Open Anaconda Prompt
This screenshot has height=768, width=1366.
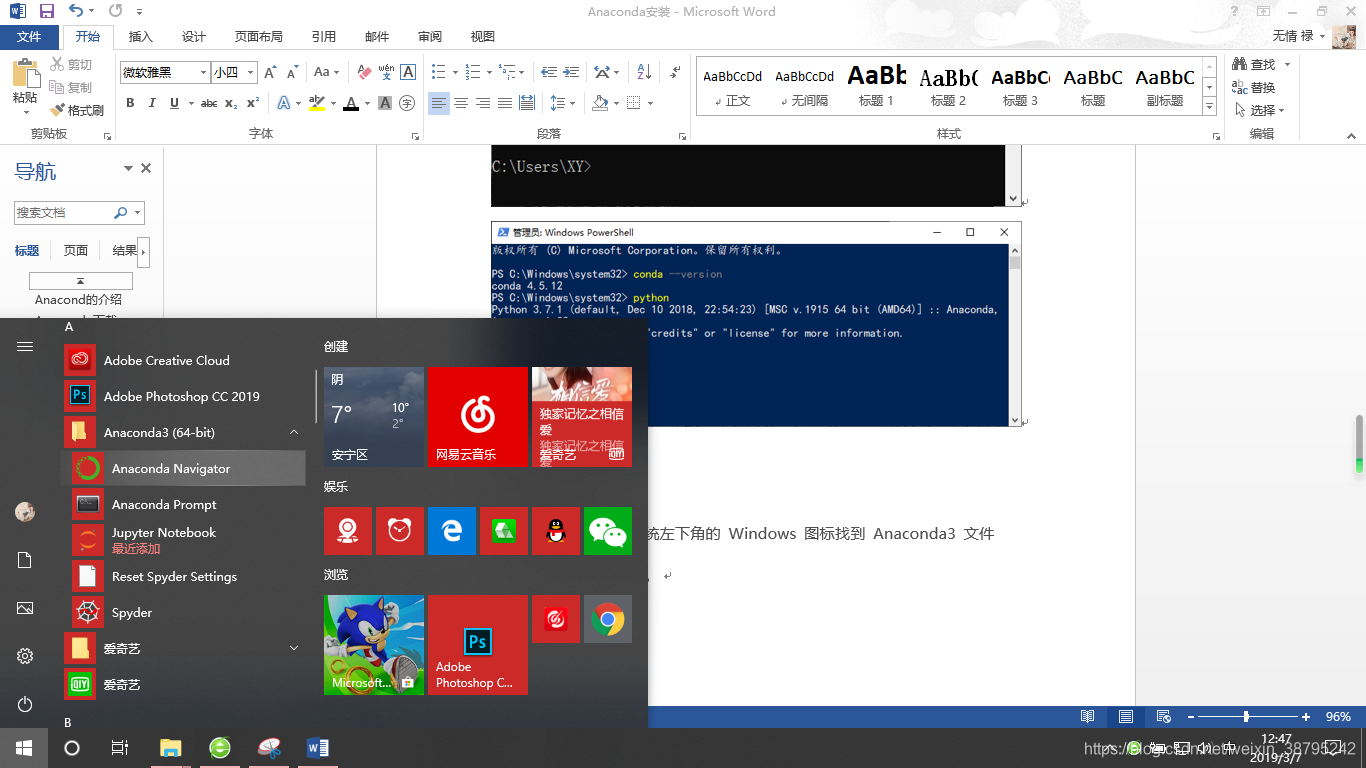tap(184, 505)
